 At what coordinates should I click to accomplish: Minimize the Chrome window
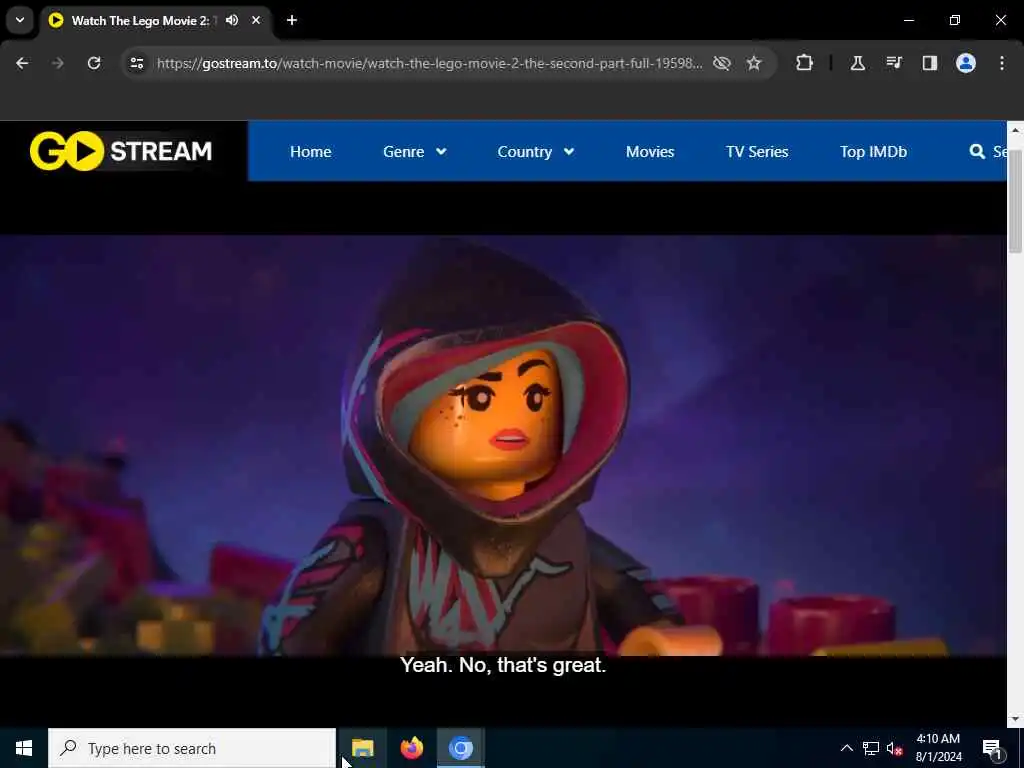(908, 20)
